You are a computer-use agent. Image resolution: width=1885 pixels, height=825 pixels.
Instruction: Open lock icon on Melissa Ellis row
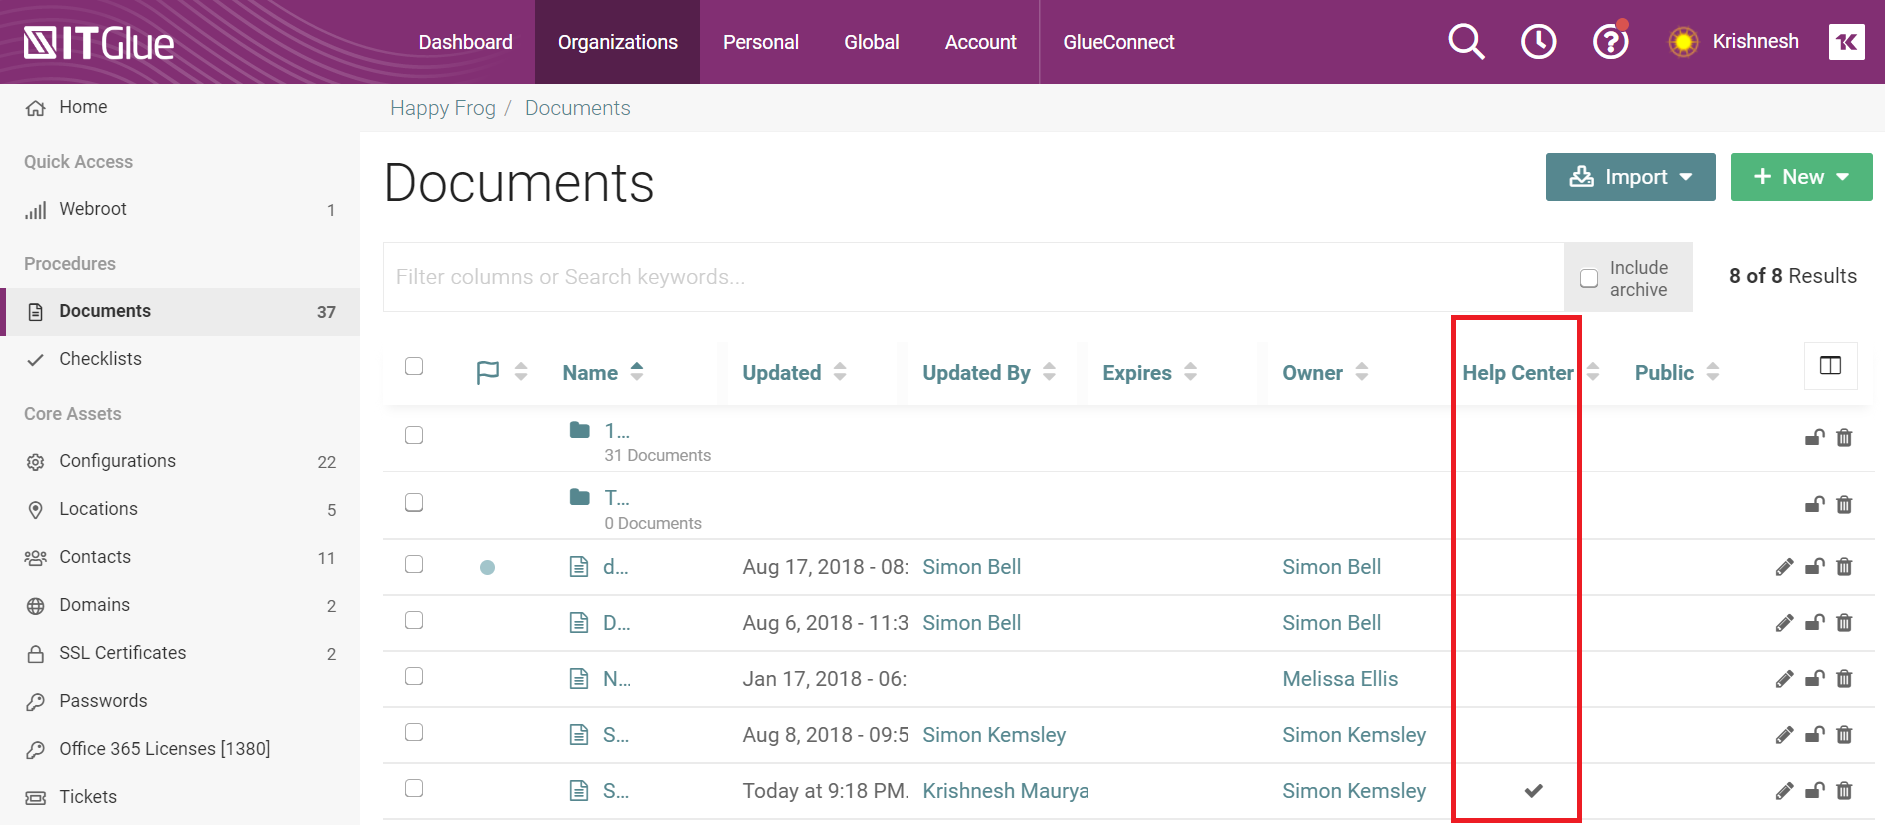click(x=1814, y=679)
